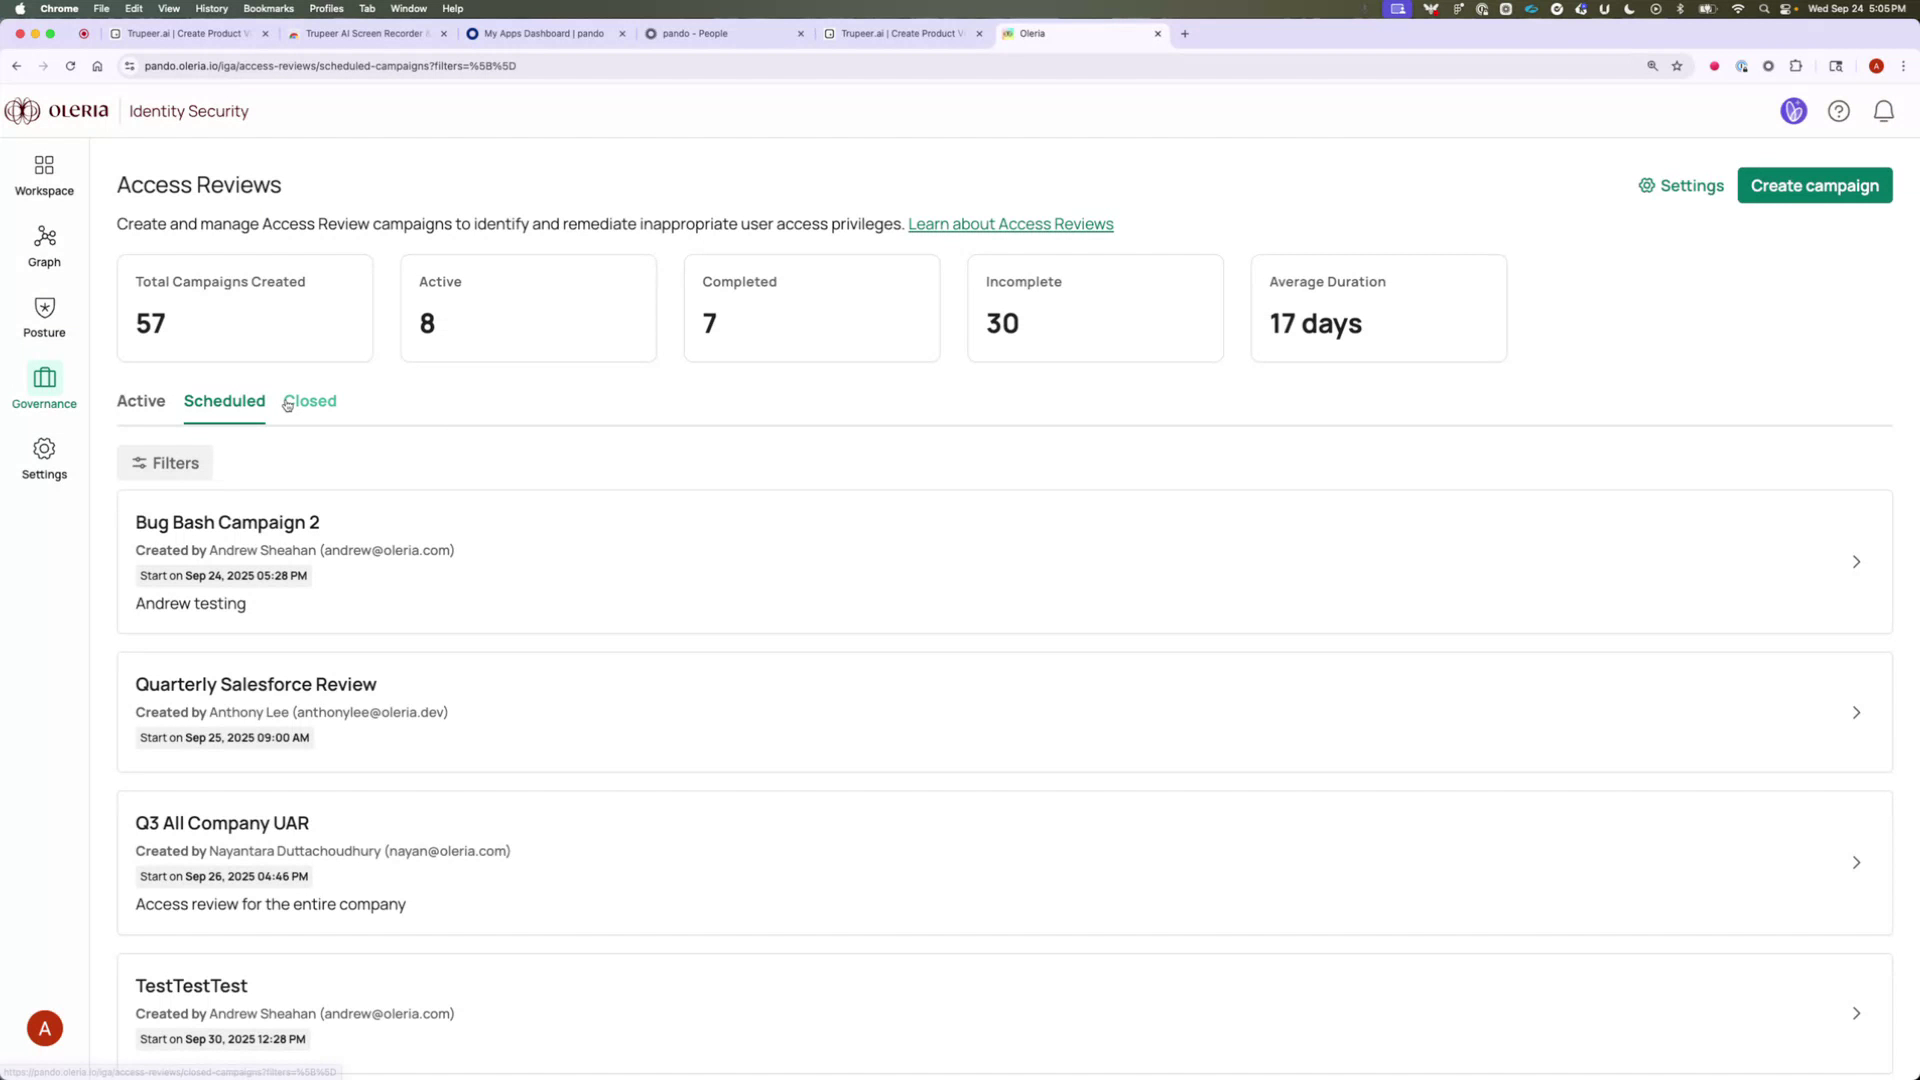Bookmark the page with the star icon
Viewport: 1920px width, 1080px height.
[x=1675, y=66]
